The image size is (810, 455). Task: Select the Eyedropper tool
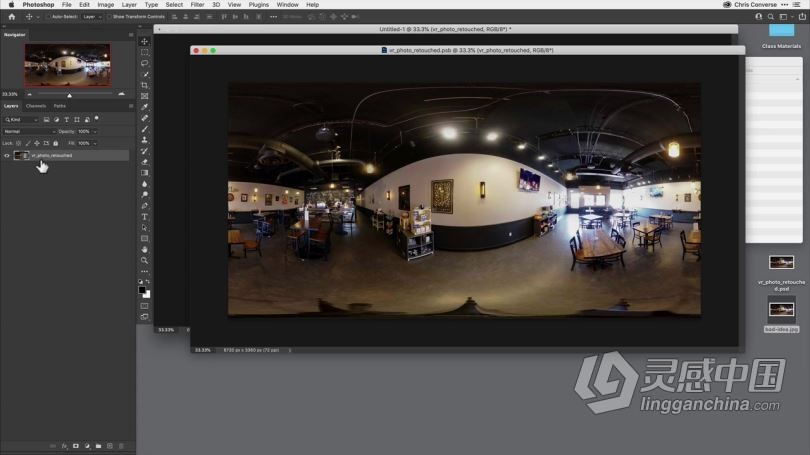coord(145,107)
